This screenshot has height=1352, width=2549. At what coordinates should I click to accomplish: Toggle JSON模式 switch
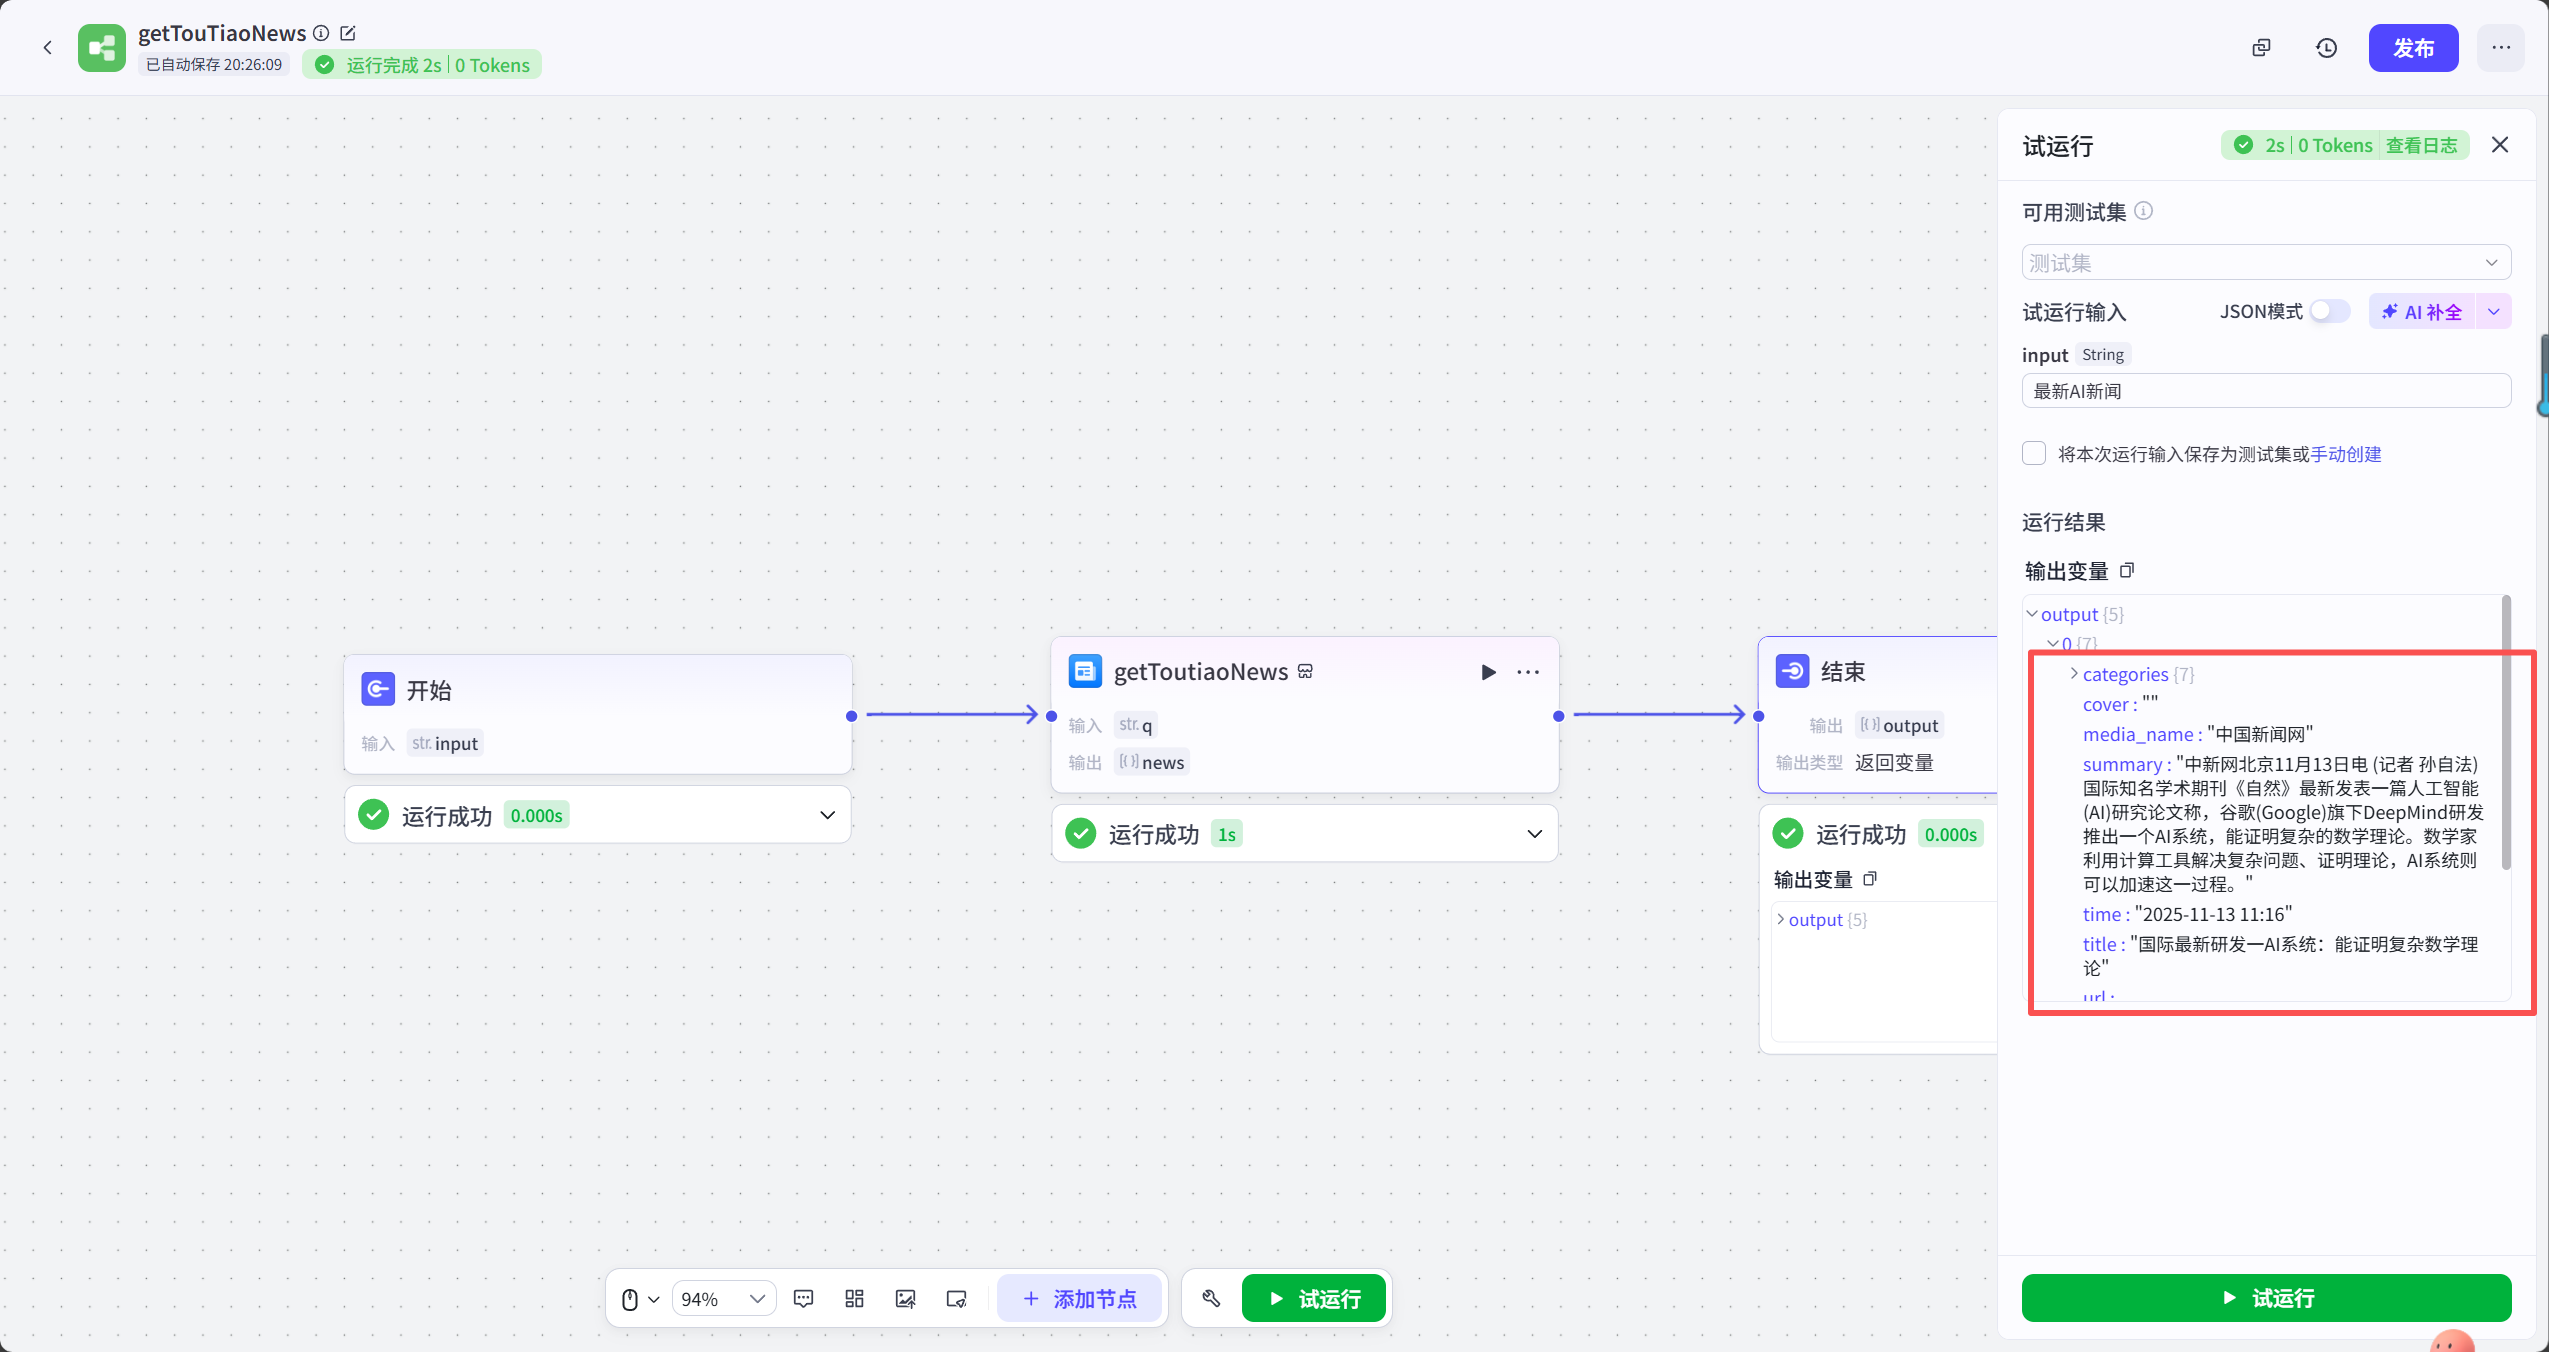coord(2329,311)
